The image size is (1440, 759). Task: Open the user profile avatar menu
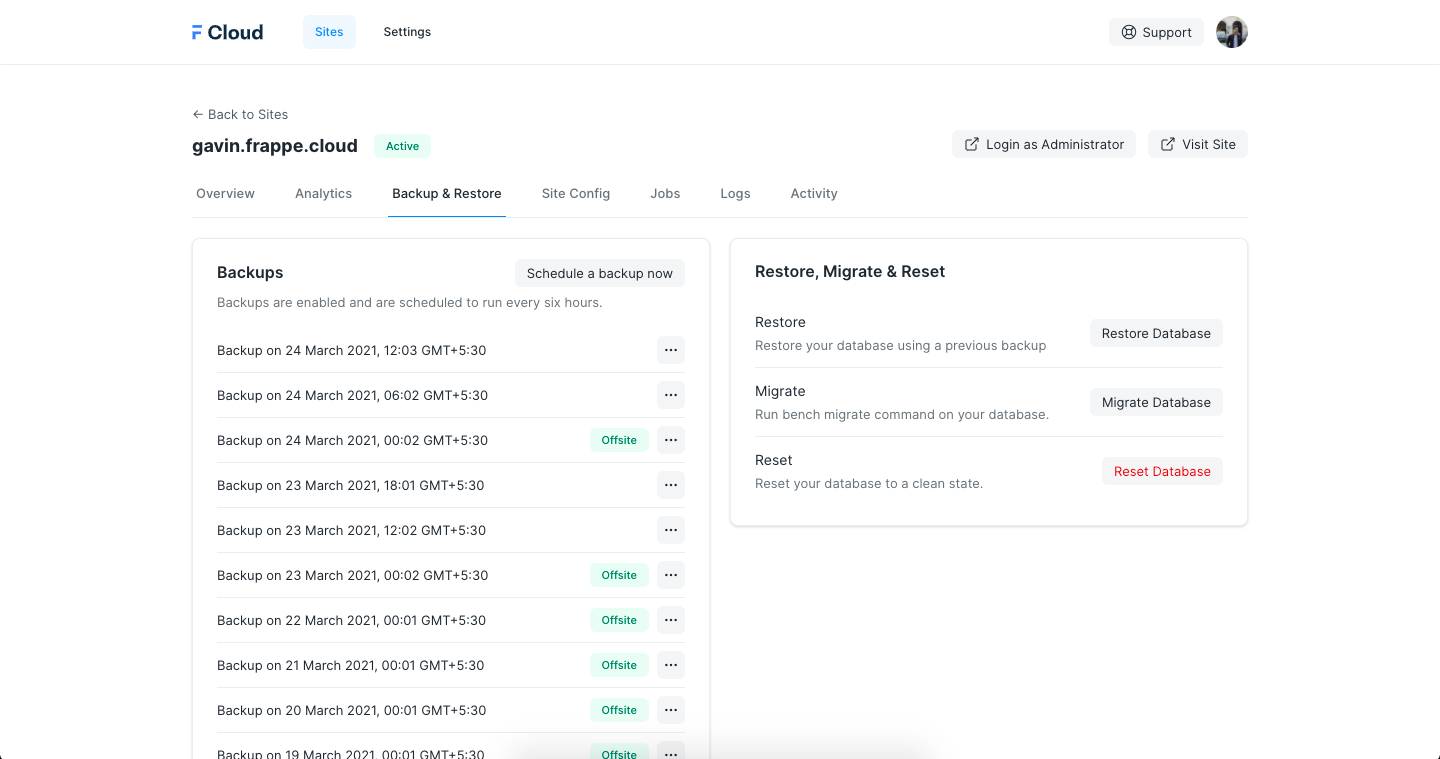coord(1231,32)
